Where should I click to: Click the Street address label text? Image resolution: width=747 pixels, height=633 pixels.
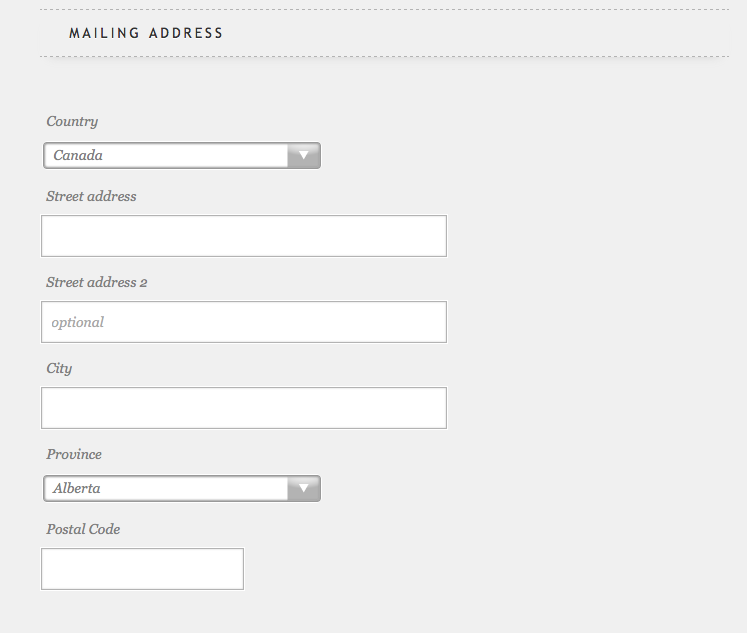pyautogui.click(x=91, y=196)
